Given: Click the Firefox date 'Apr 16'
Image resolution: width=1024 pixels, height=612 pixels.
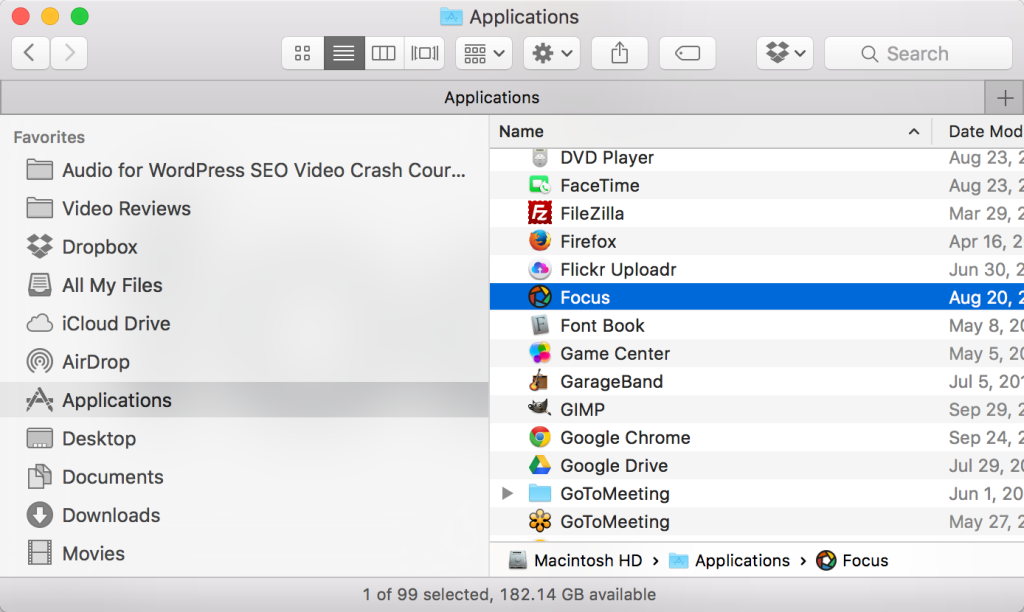Looking at the screenshot, I should [x=986, y=242].
